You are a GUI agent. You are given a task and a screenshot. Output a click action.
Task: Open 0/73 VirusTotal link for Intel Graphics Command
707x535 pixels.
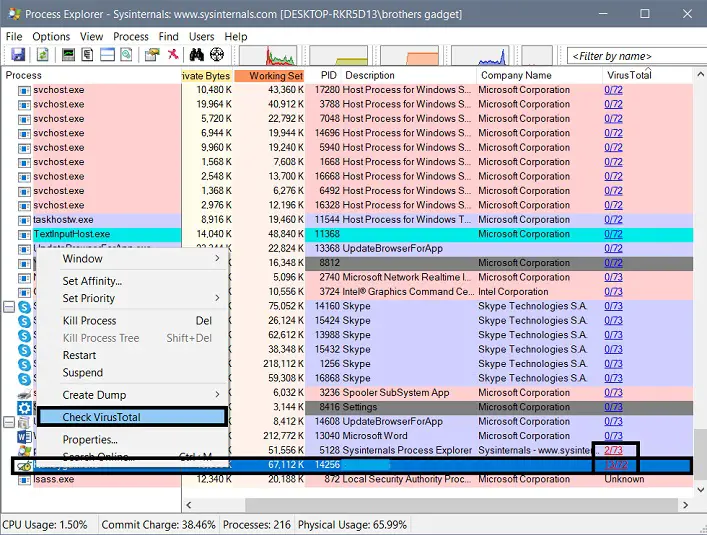613,292
